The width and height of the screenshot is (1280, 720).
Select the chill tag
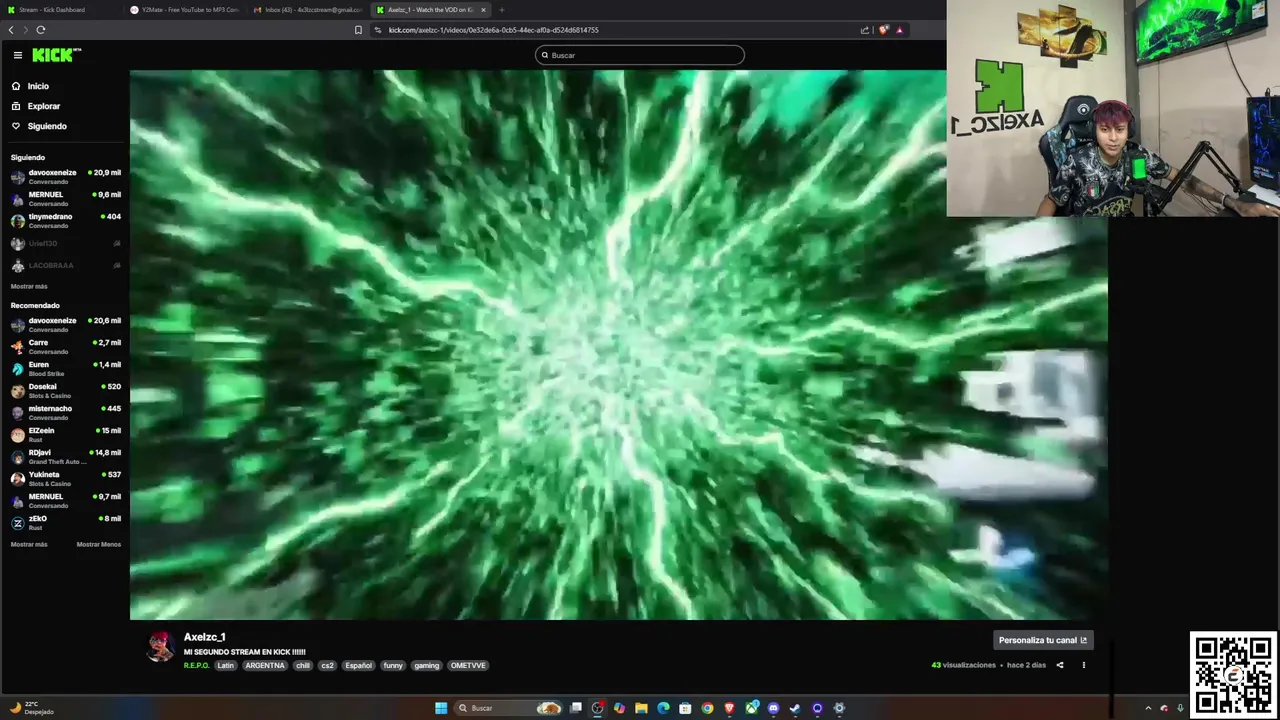point(303,665)
